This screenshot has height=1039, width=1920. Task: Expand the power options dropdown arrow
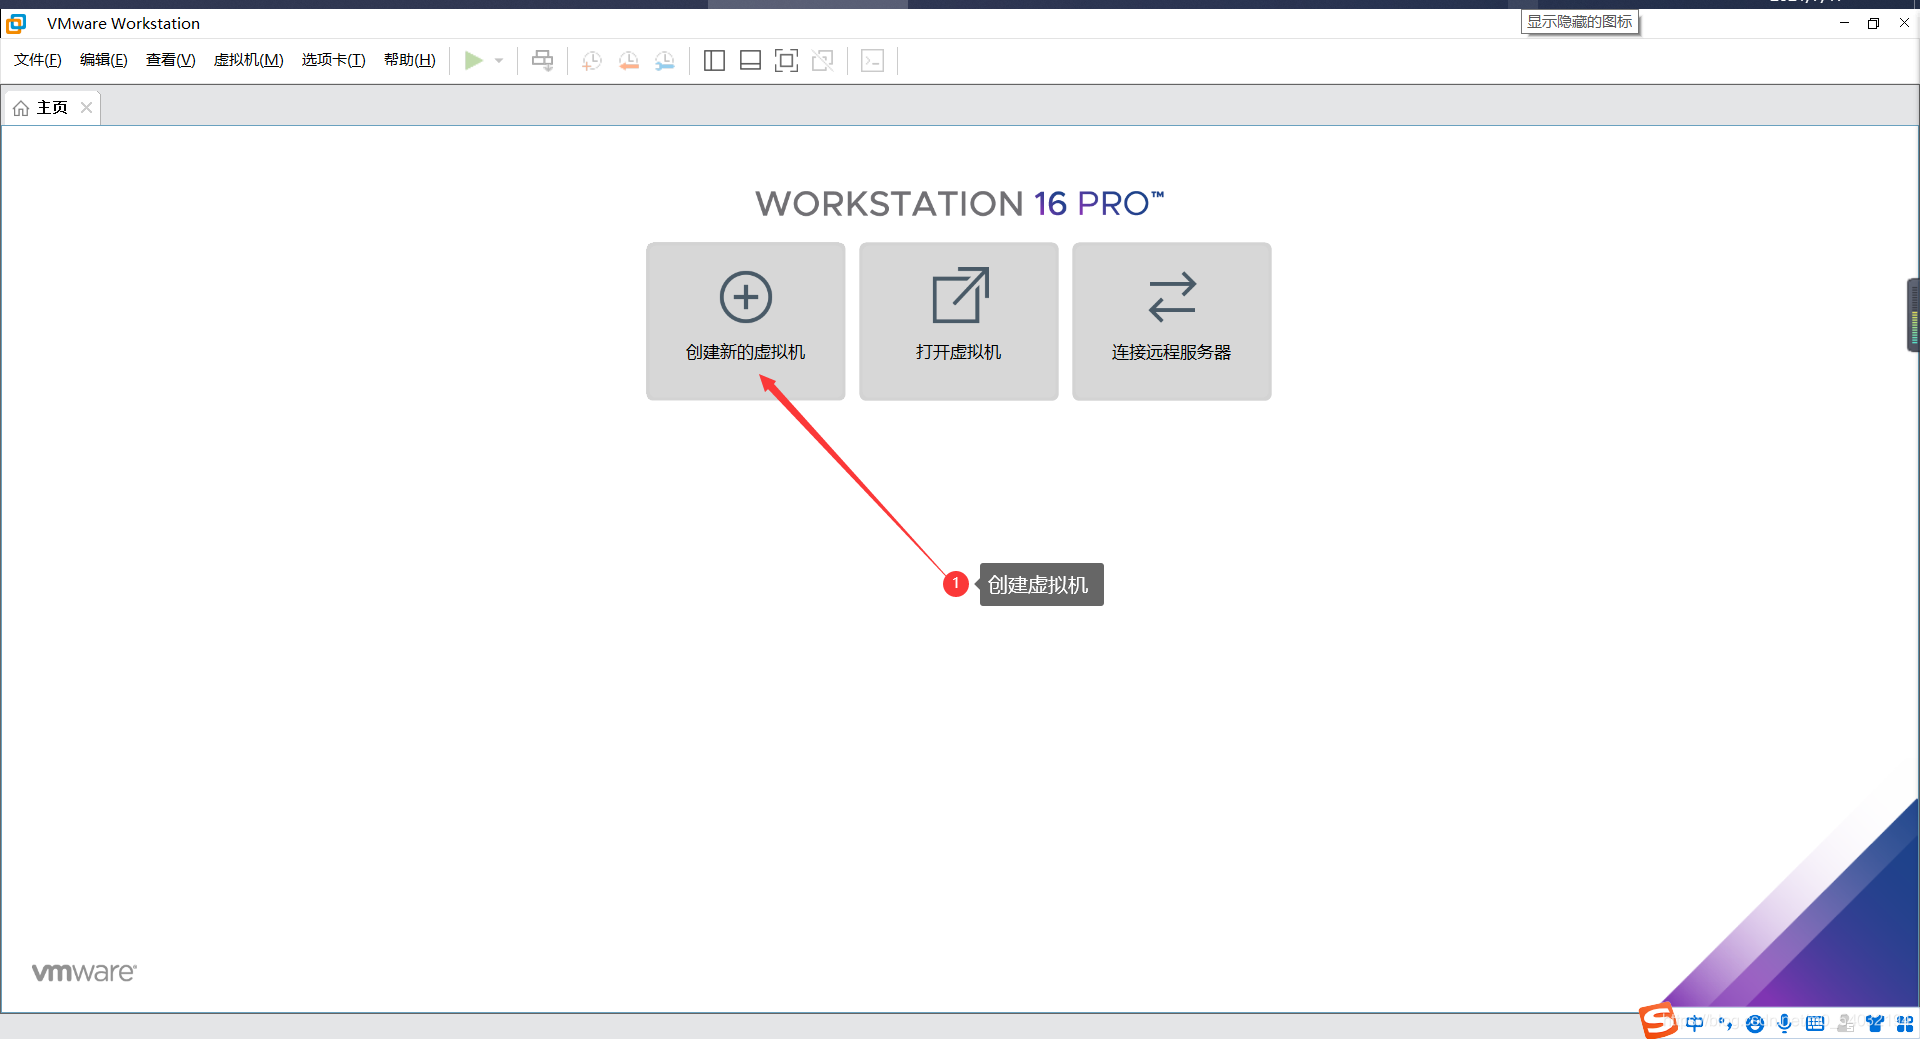[499, 61]
